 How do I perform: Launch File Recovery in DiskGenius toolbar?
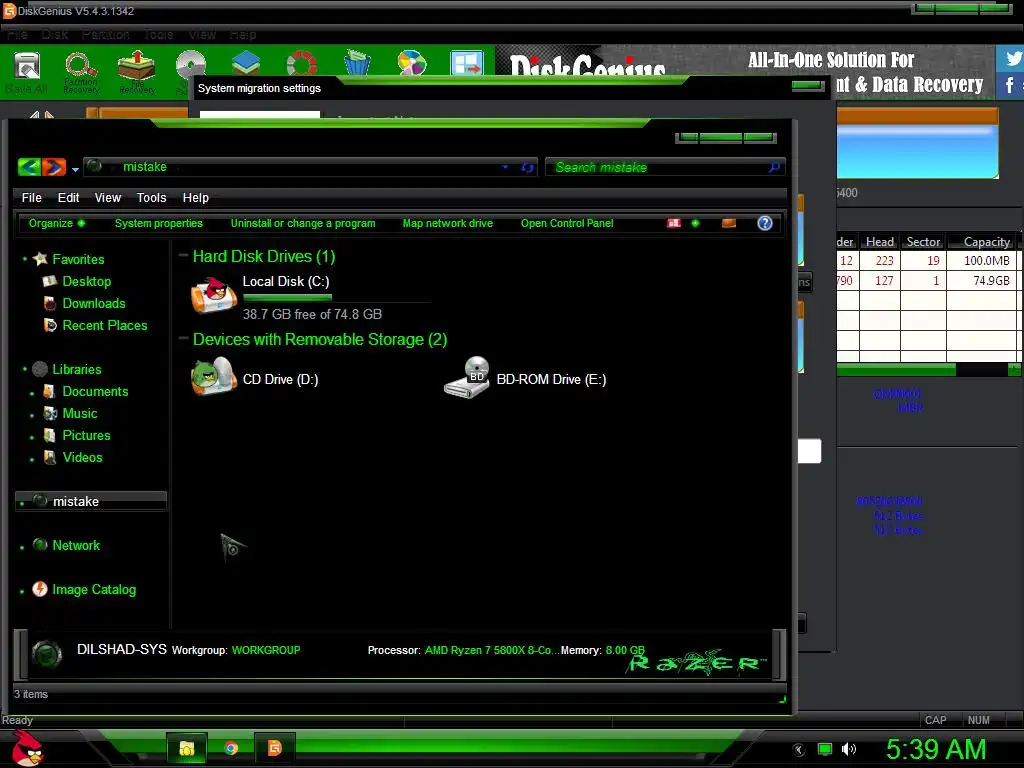(136, 72)
